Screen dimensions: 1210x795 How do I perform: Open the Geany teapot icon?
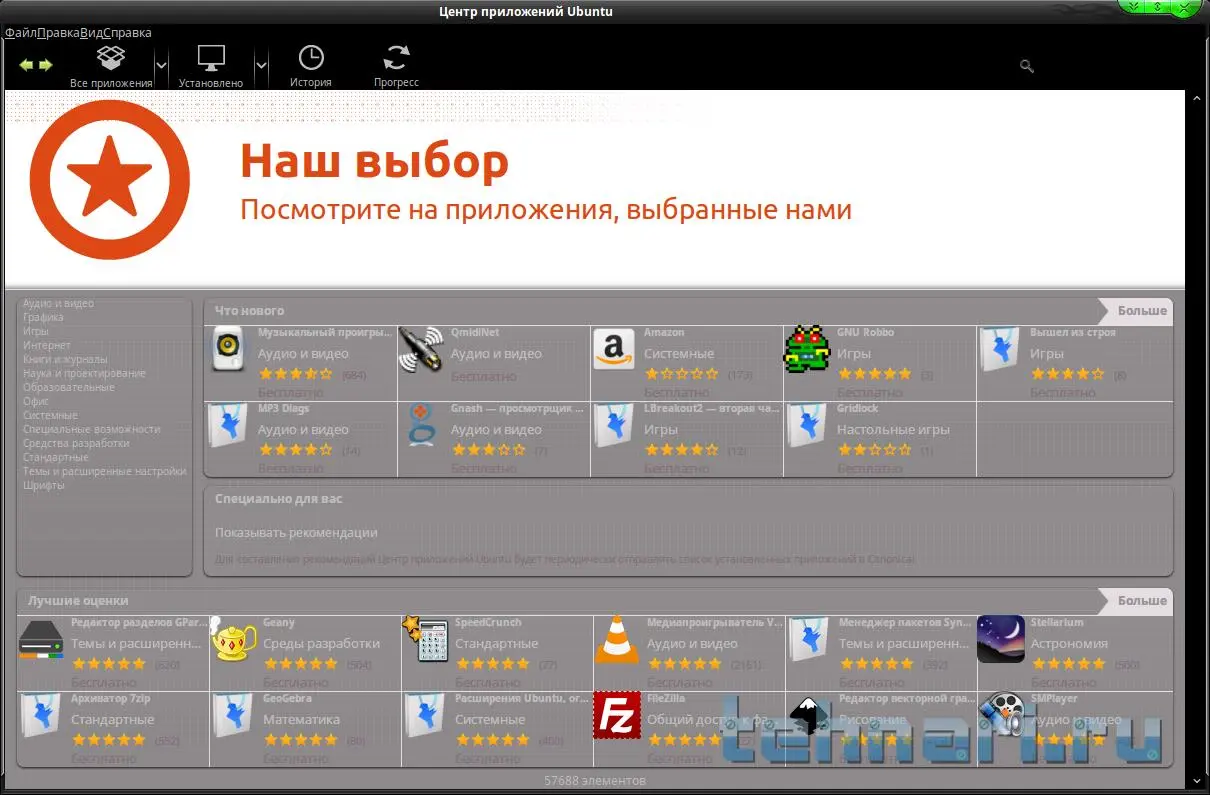(231, 640)
